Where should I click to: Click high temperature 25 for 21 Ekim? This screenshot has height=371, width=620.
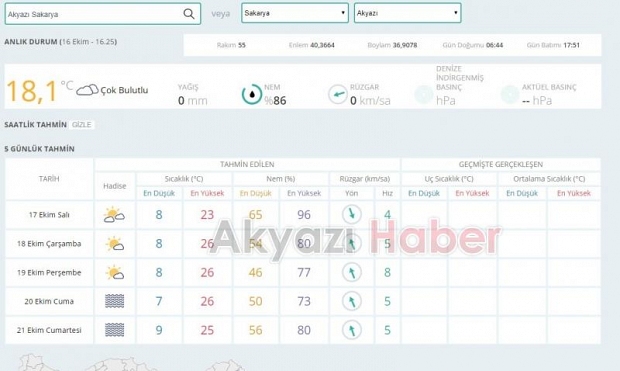pos(207,330)
